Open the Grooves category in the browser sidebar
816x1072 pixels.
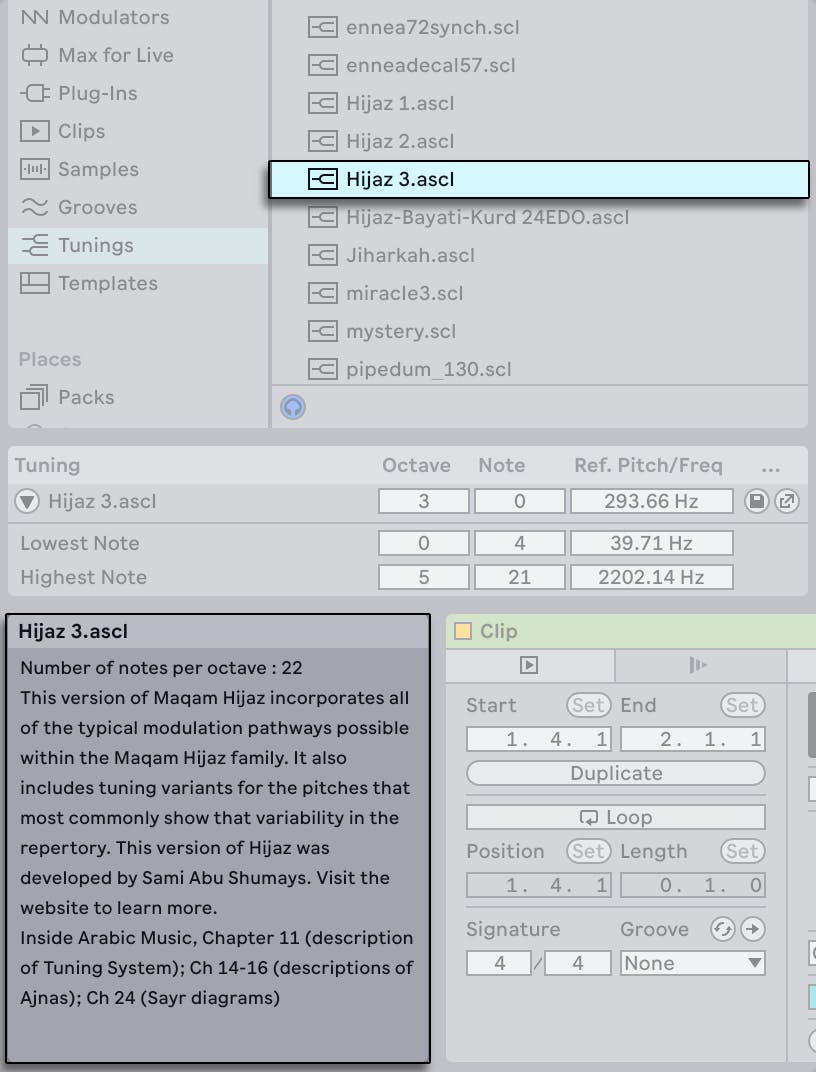coord(97,207)
